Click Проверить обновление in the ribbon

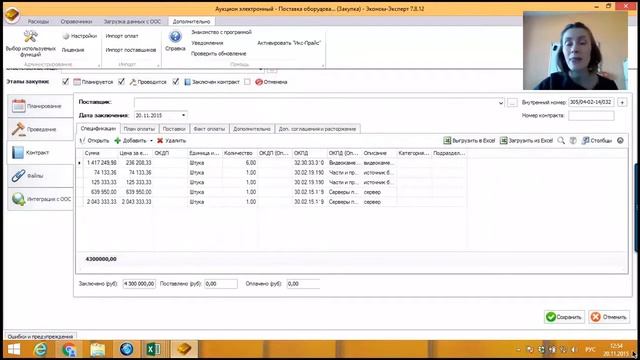pyautogui.click(x=219, y=53)
